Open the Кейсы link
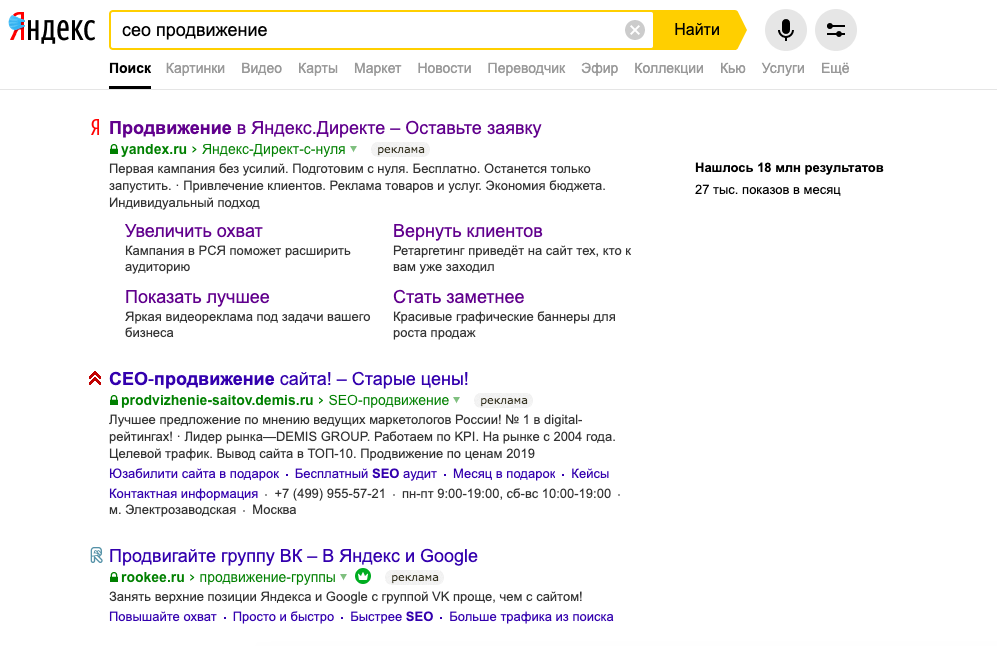Image resolution: width=997 pixels, height=646 pixels. [x=590, y=474]
